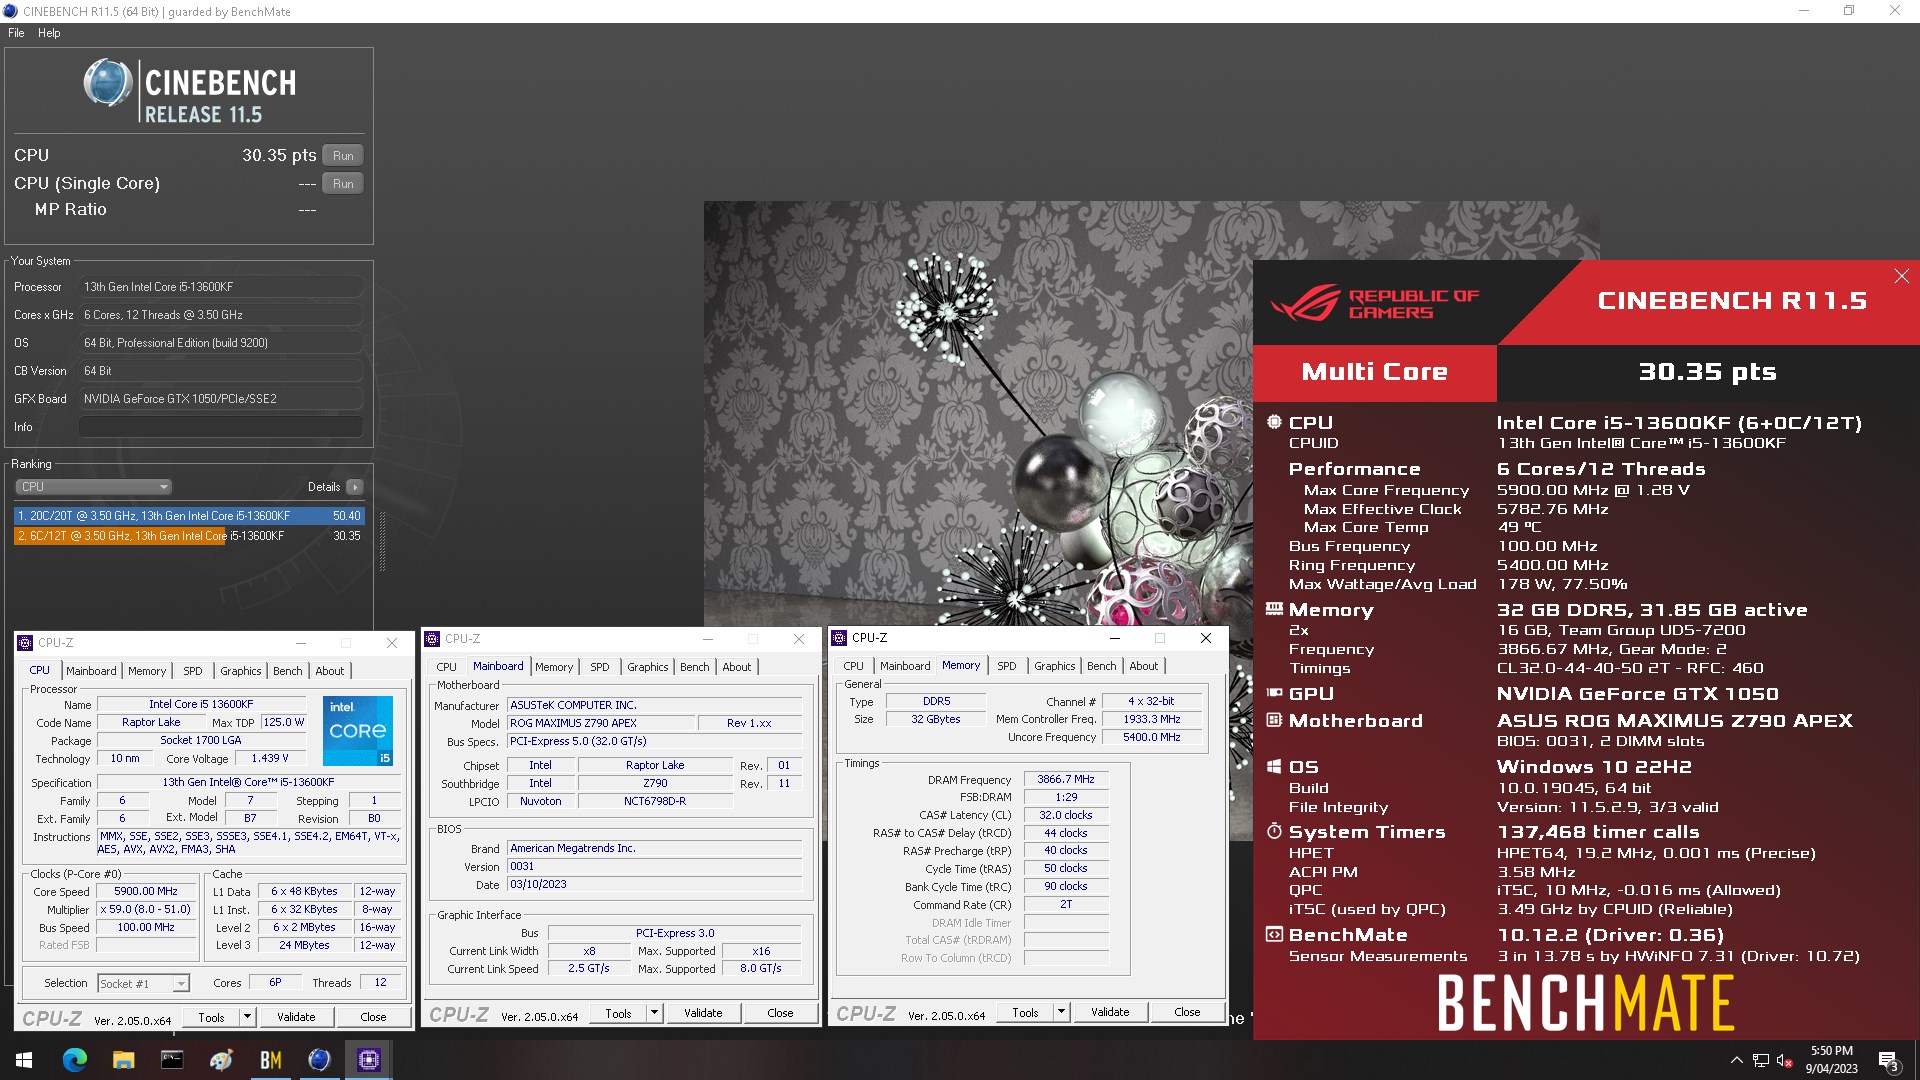Click CPU-Z title icon in Mainboard window
The height and width of the screenshot is (1080, 1920).
click(x=433, y=639)
